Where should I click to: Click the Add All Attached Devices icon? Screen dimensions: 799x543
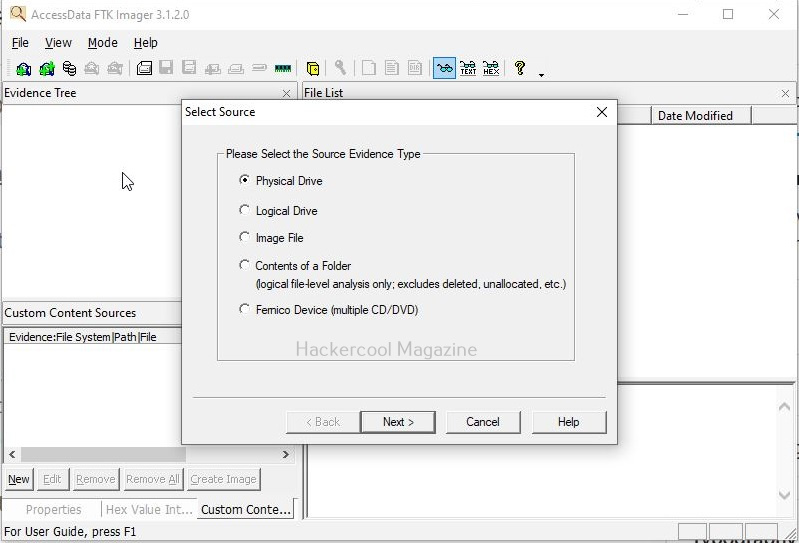pos(46,69)
